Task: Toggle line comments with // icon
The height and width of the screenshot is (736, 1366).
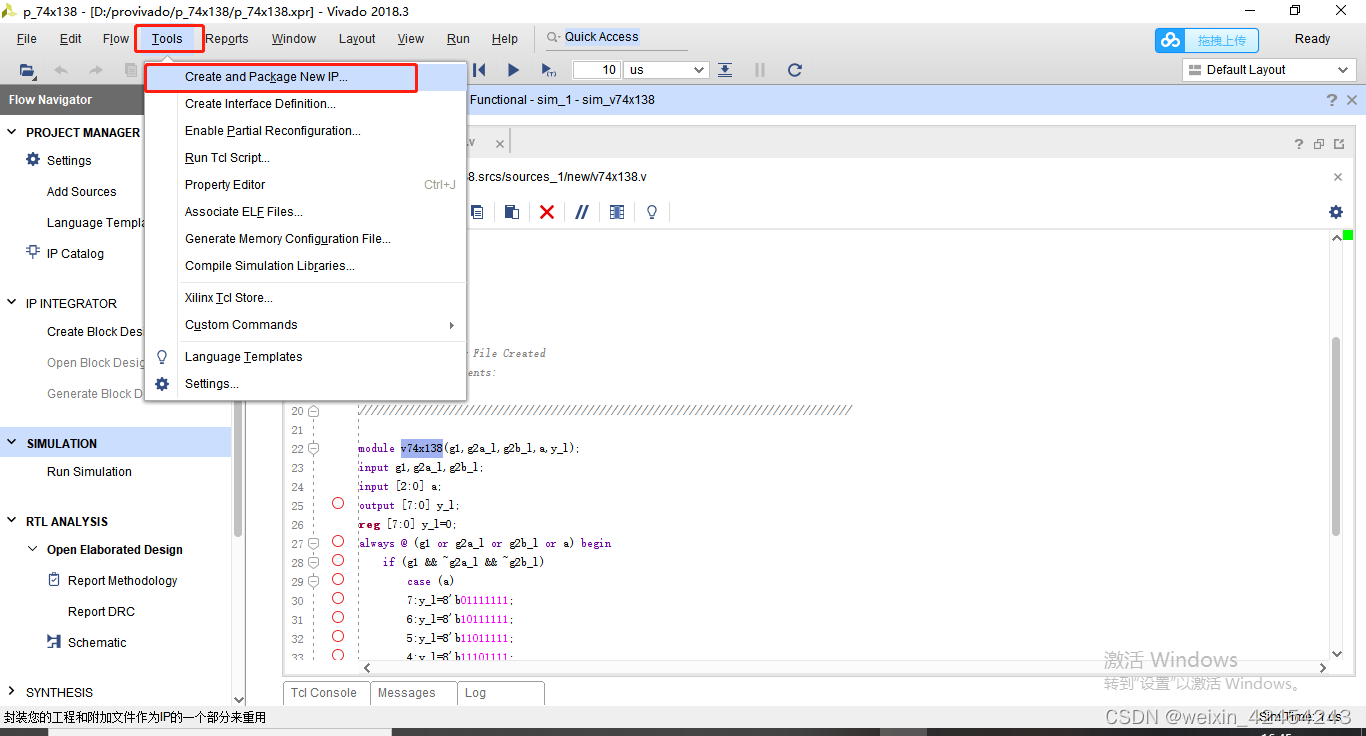Action: pyautogui.click(x=582, y=212)
